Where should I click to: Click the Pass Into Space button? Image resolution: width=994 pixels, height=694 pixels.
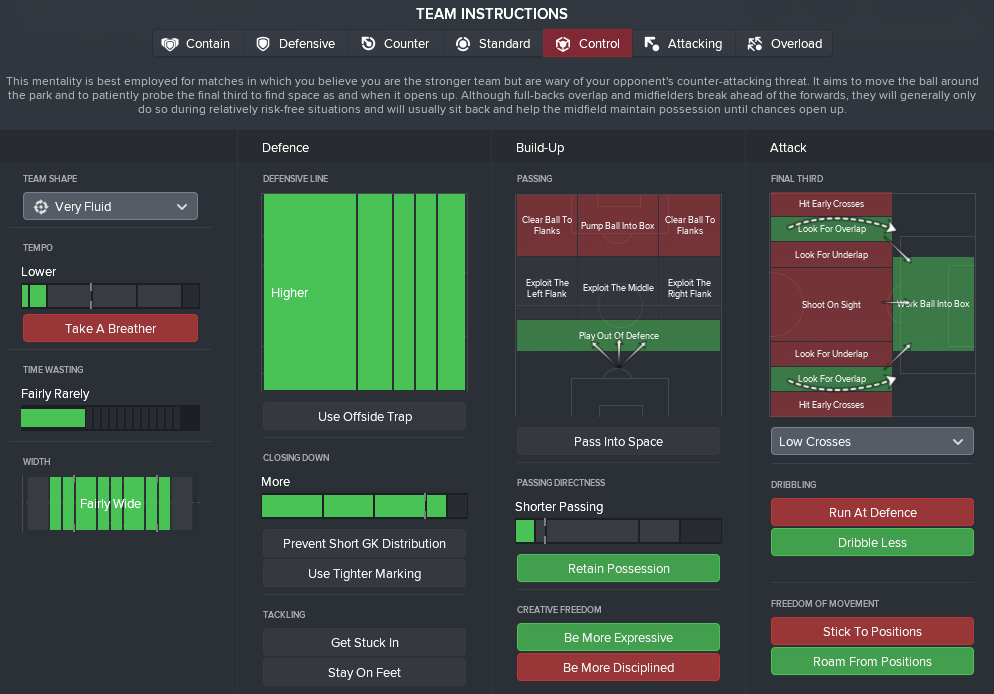[x=618, y=442]
